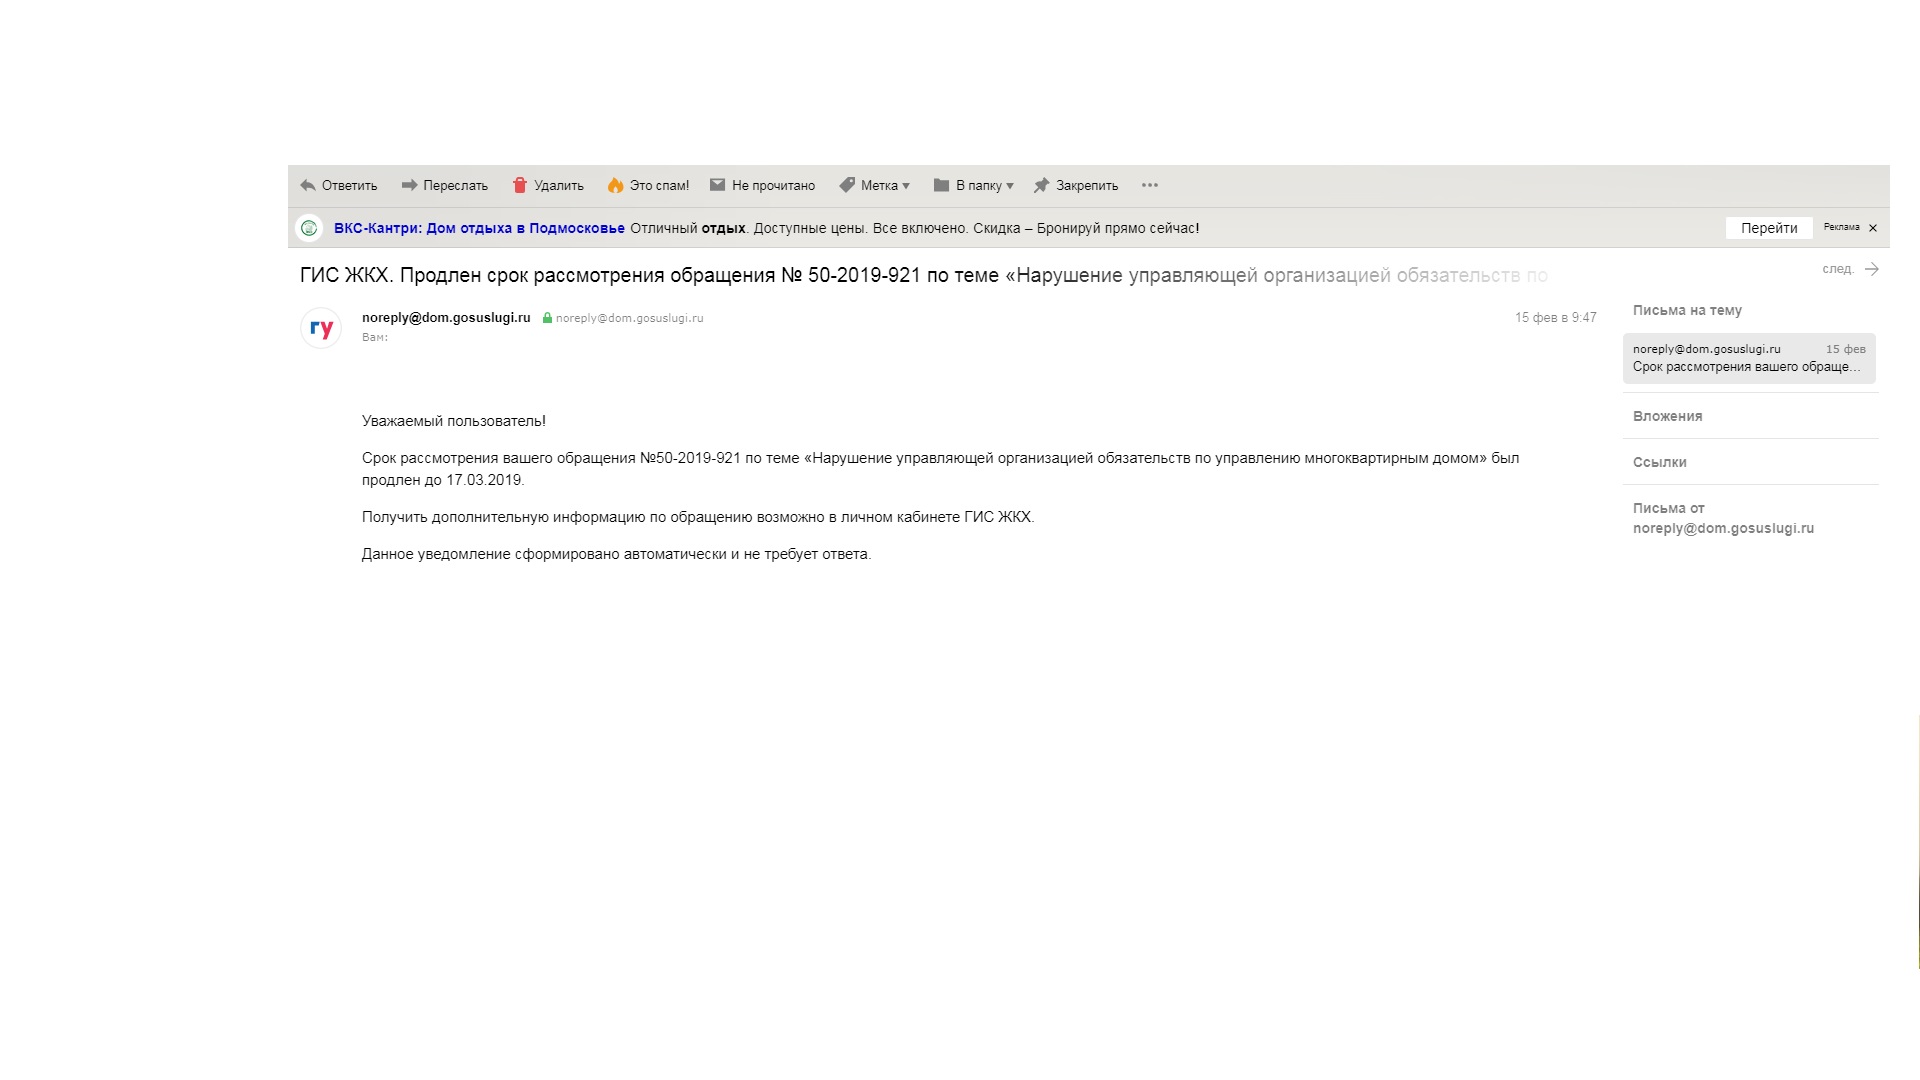1920x1080 pixels.
Task: Click the Уважаемый пользователь! greeting text
Action: tap(454, 421)
